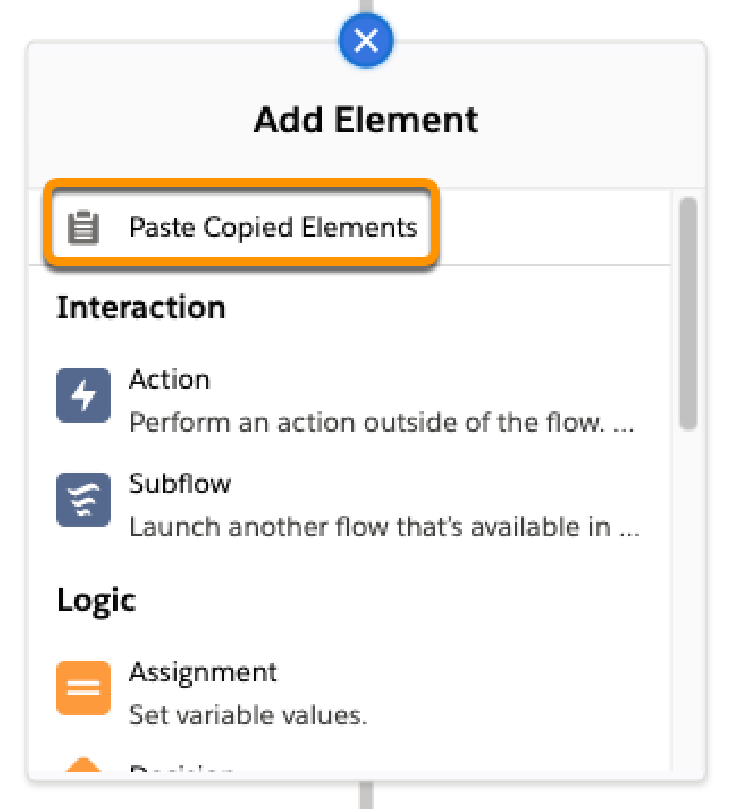732x809 pixels.
Task: Click the element list scrollbar thumb
Action: pos(688,313)
